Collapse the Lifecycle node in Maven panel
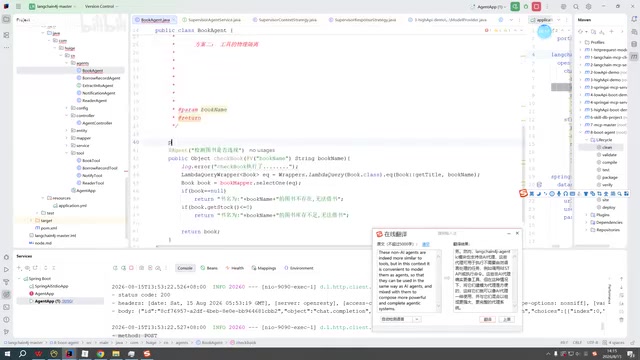640x360 pixels. point(587,140)
